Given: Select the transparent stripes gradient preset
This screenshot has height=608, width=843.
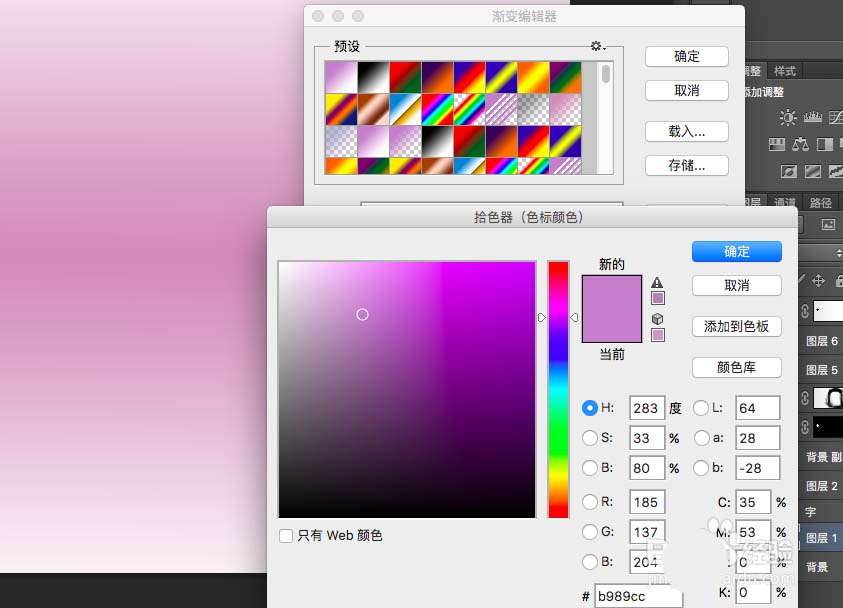Looking at the screenshot, I should click(502, 110).
